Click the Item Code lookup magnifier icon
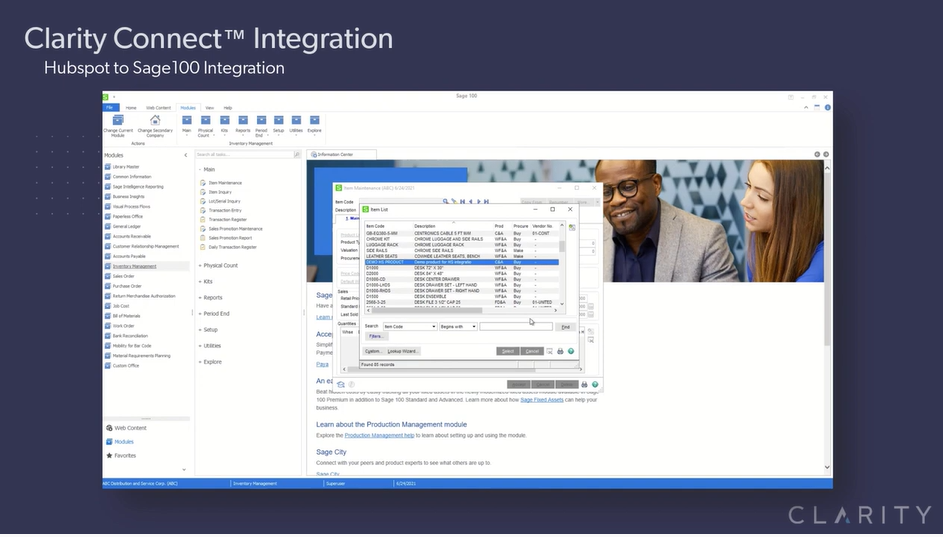 (446, 202)
